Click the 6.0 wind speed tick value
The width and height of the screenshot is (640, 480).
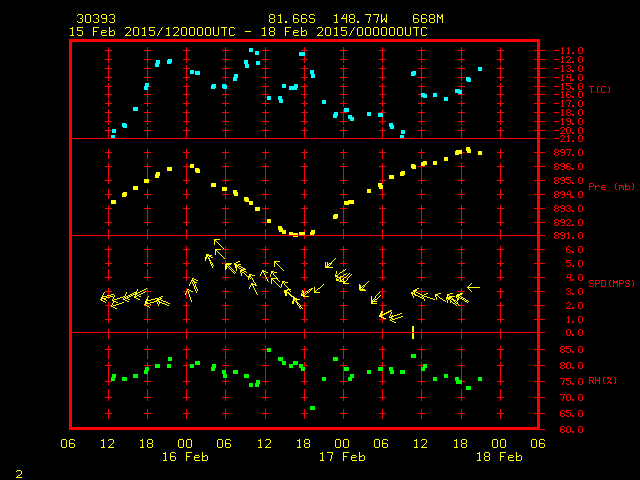pyautogui.click(x=574, y=250)
